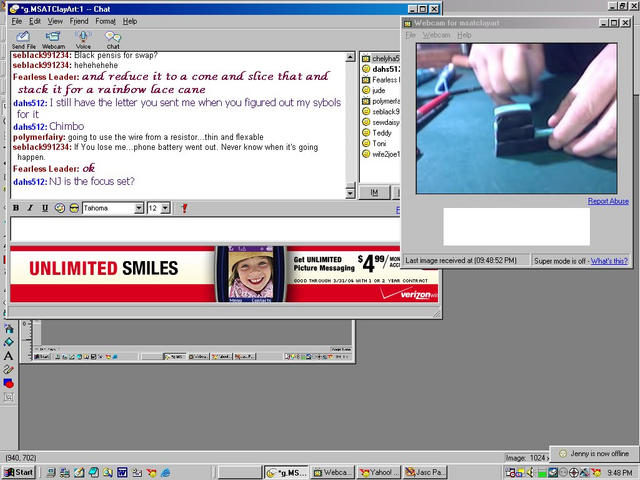The image size is (640, 480).
Task: Toggle italic text formatting
Action: click(30, 208)
